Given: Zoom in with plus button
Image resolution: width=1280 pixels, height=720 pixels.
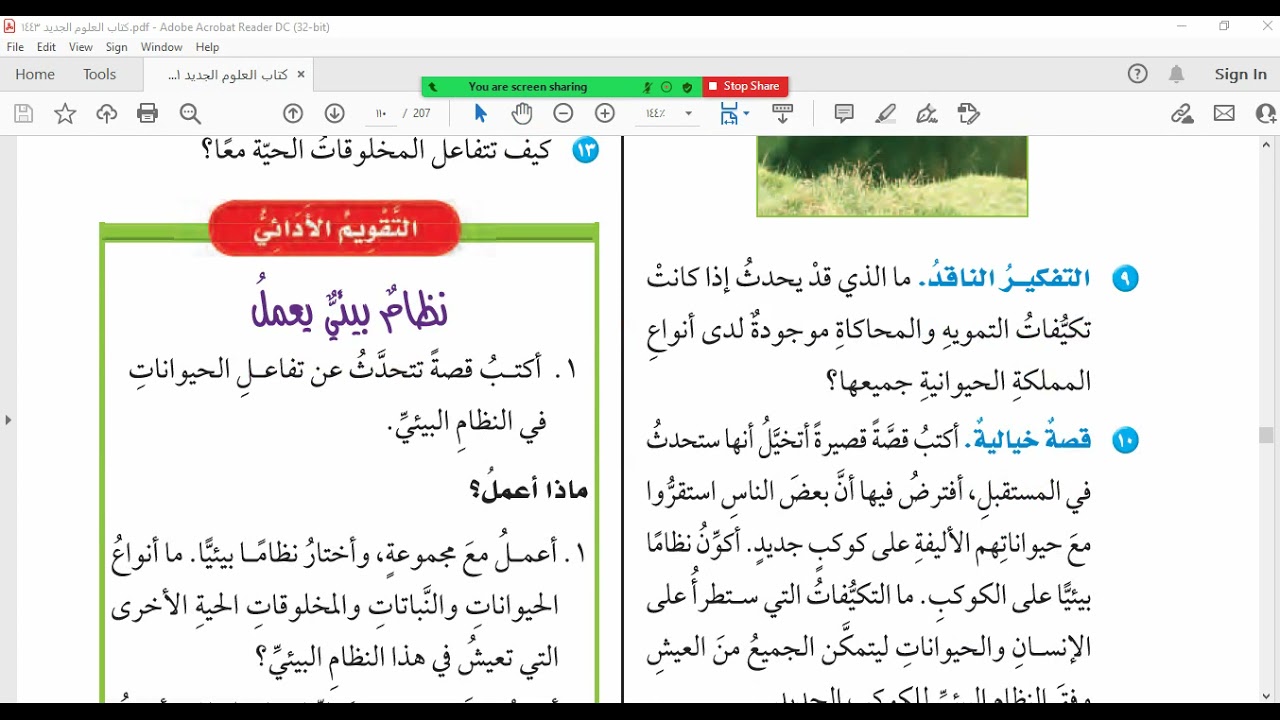Looking at the screenshot, I should [605, 114].
